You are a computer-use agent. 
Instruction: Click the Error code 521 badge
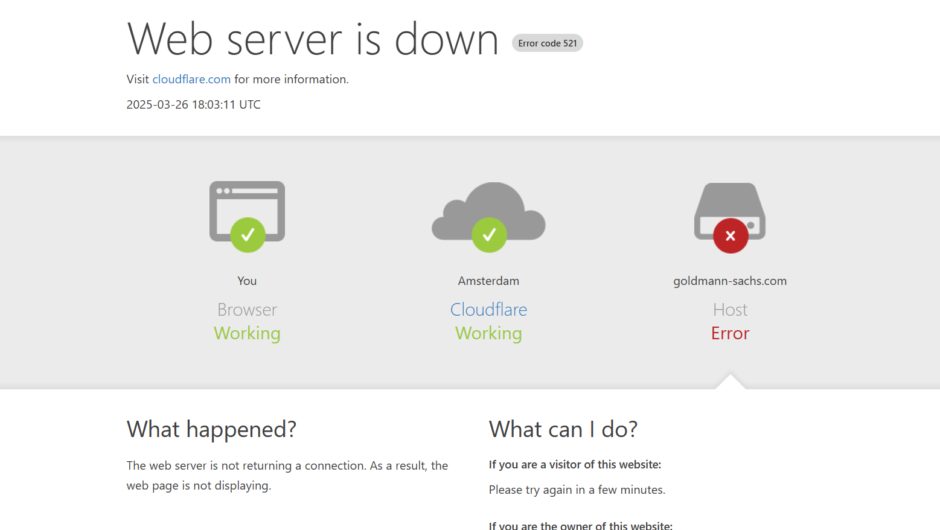[547, 43]
